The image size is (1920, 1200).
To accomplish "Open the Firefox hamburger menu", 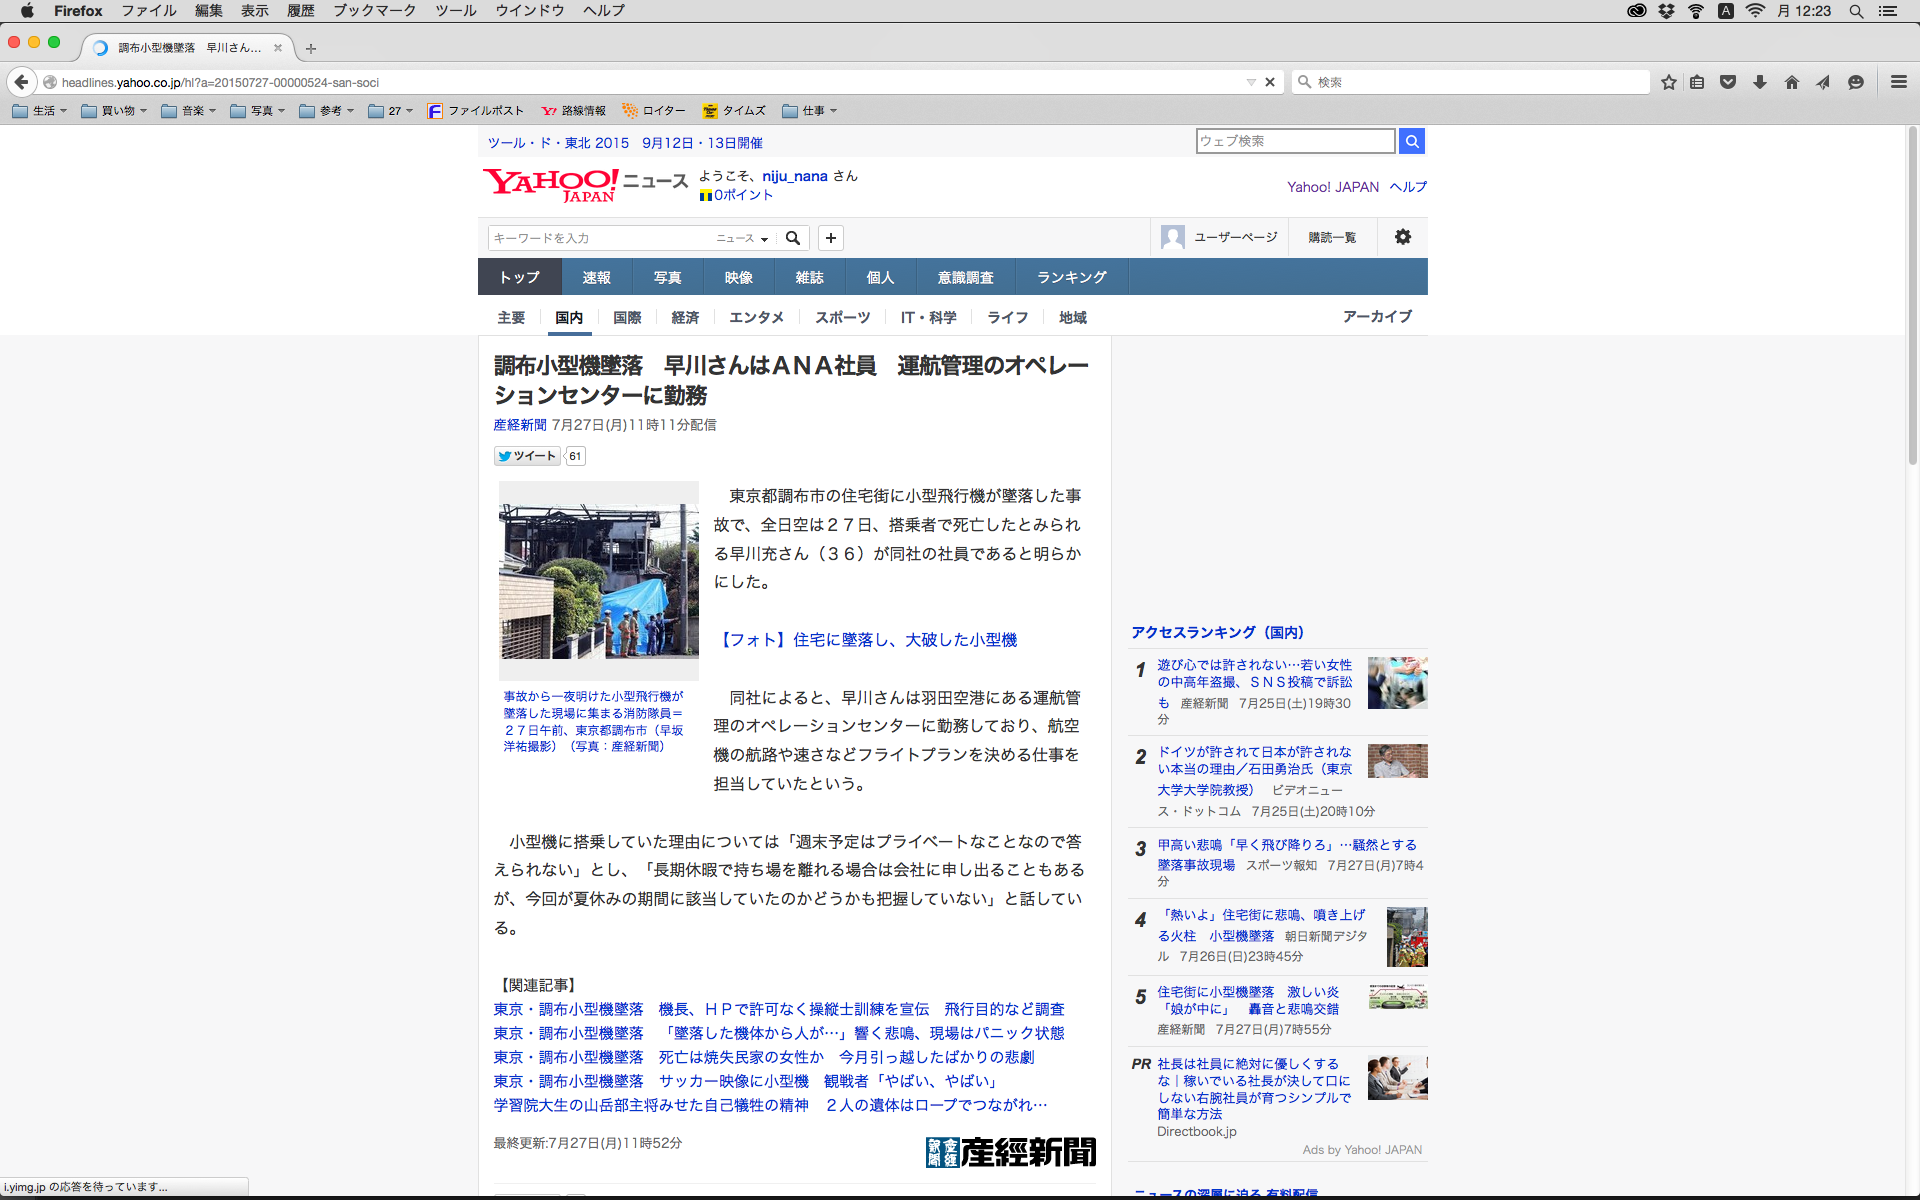I will pyautogui.click(x=1899, y=82).
